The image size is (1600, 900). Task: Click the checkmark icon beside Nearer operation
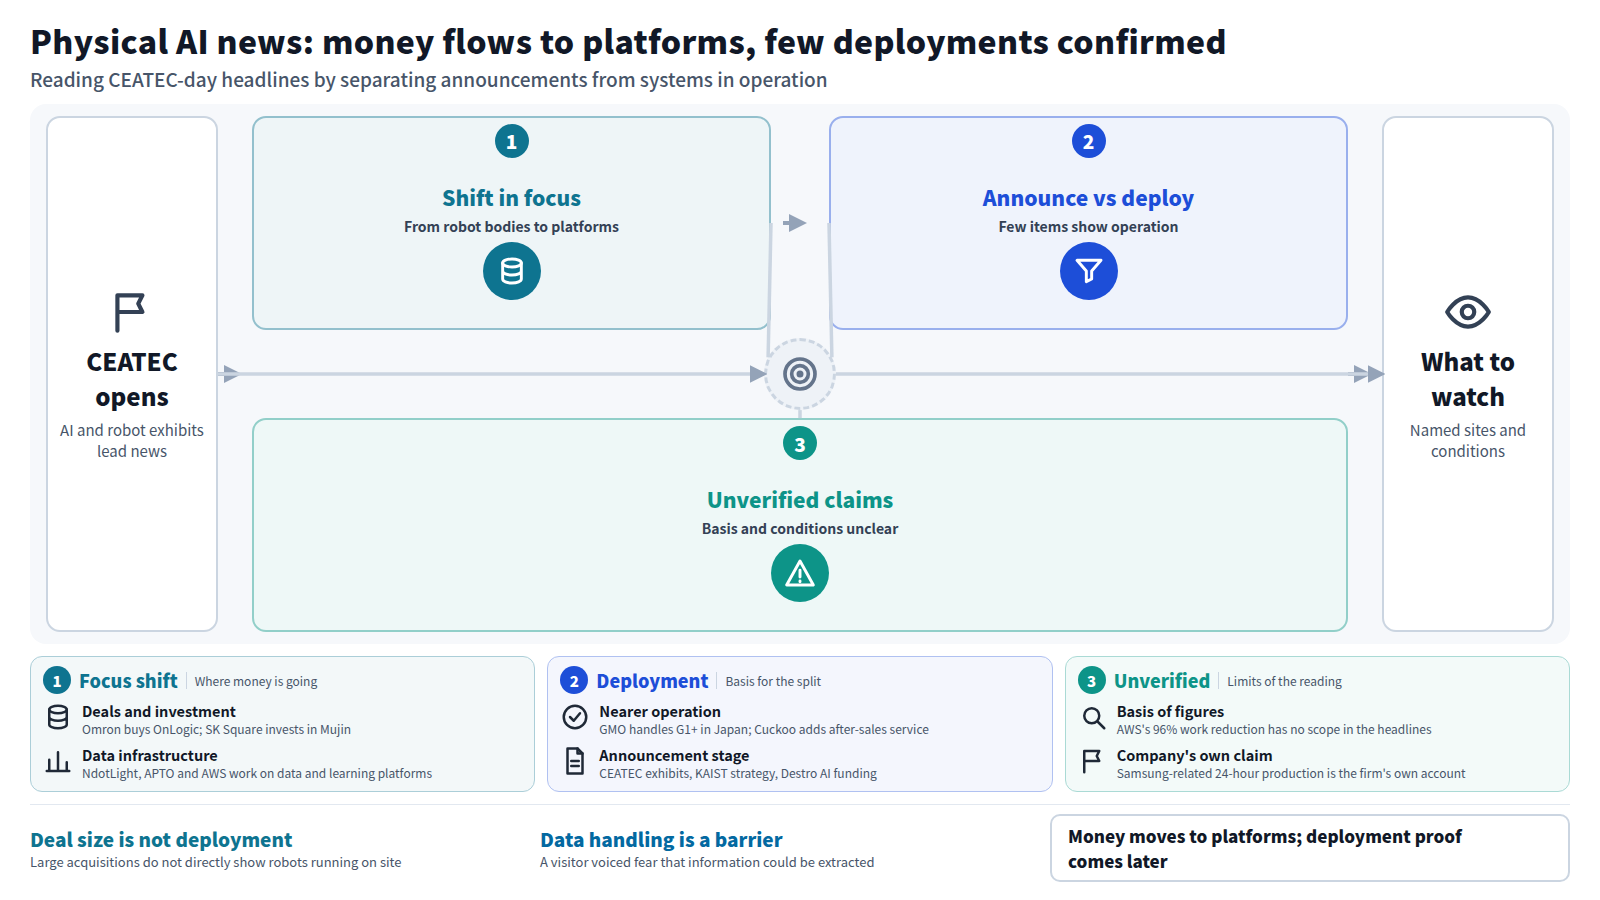pyautogui.click(x=575, y=717)
